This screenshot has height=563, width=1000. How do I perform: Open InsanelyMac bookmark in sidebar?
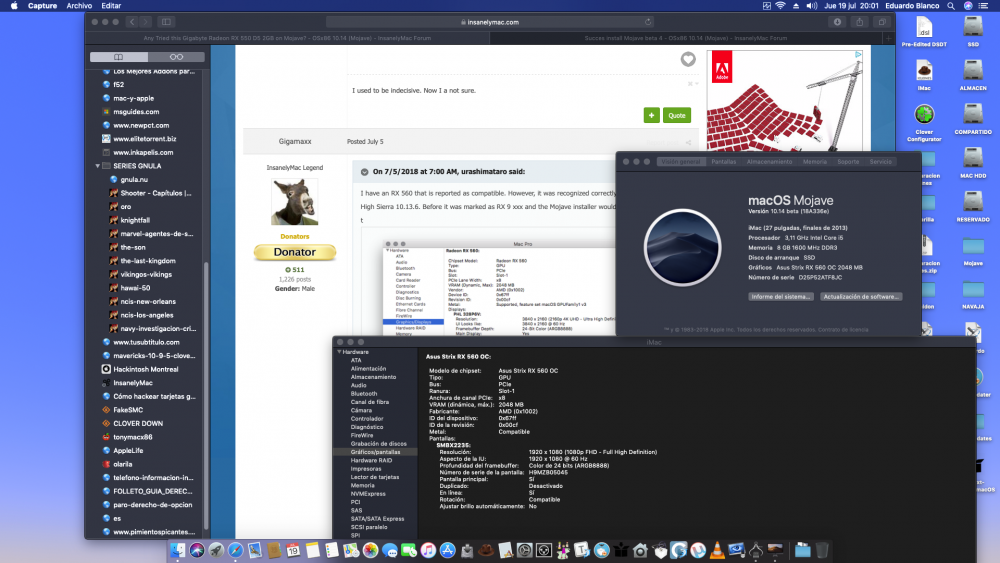tap(133, 383)
